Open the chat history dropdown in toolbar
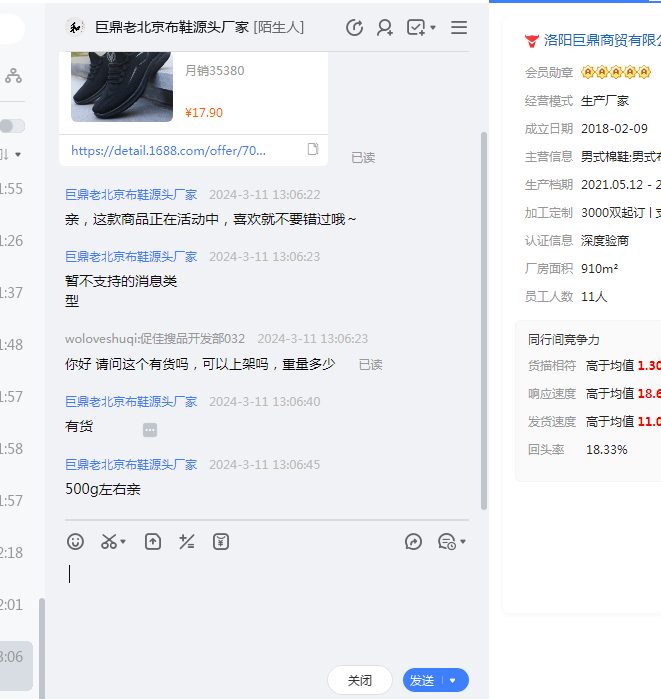 pyautogui.click(x=451, y=542)
